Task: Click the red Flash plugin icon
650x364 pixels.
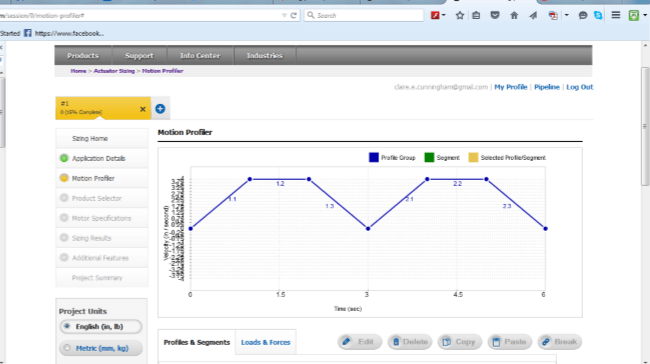Action: point(435,15)
